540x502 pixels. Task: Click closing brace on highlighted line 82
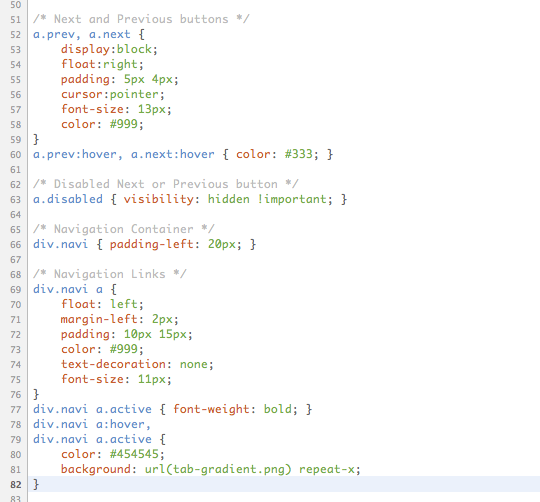click(x=36, y=484)
